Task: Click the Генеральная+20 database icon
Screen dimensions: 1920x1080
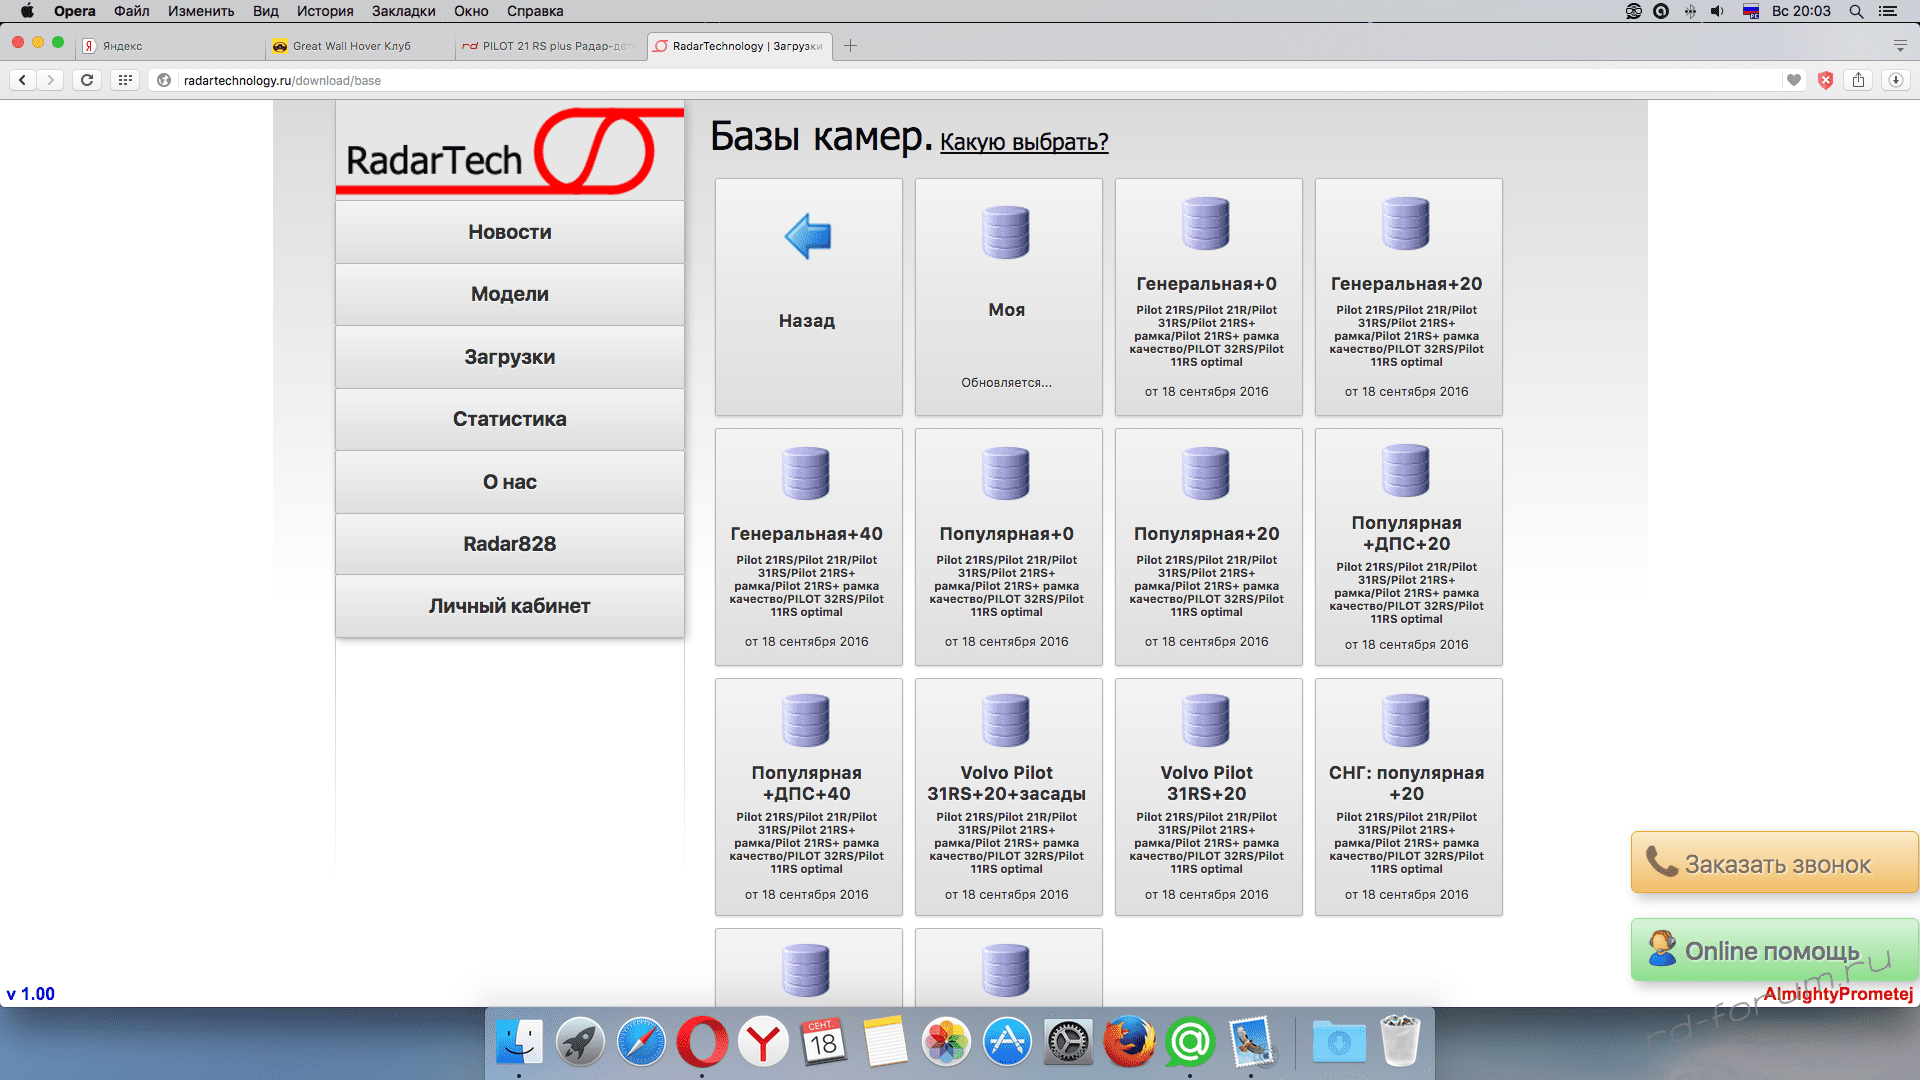Action: [x=1406, y=223]
